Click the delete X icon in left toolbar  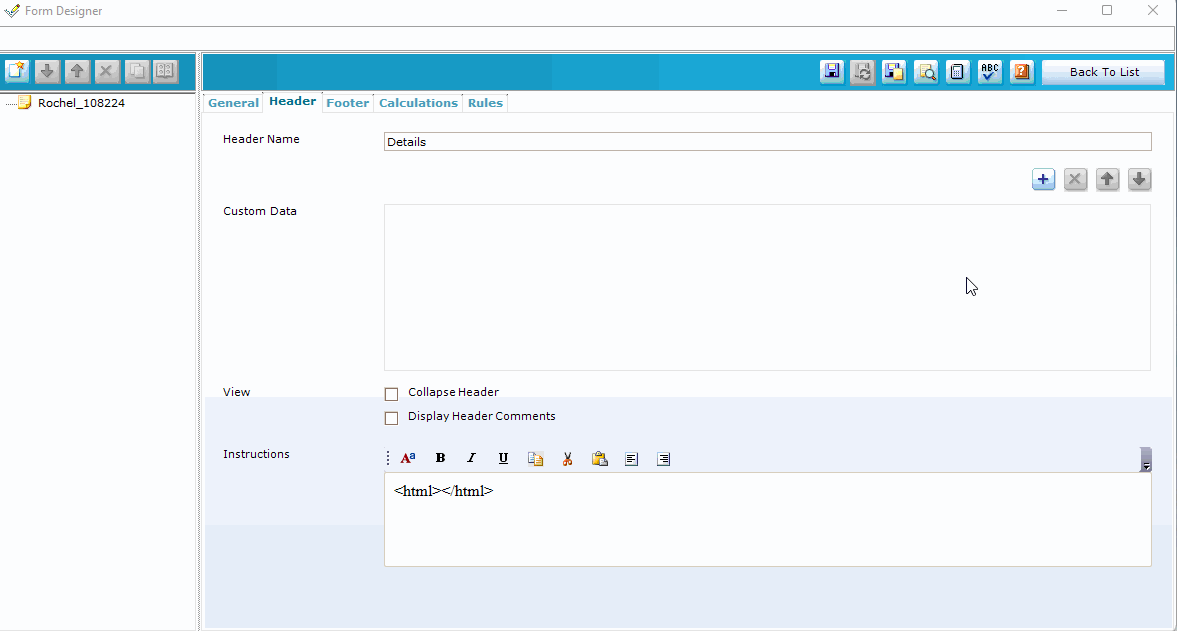[x=106, y=71]
